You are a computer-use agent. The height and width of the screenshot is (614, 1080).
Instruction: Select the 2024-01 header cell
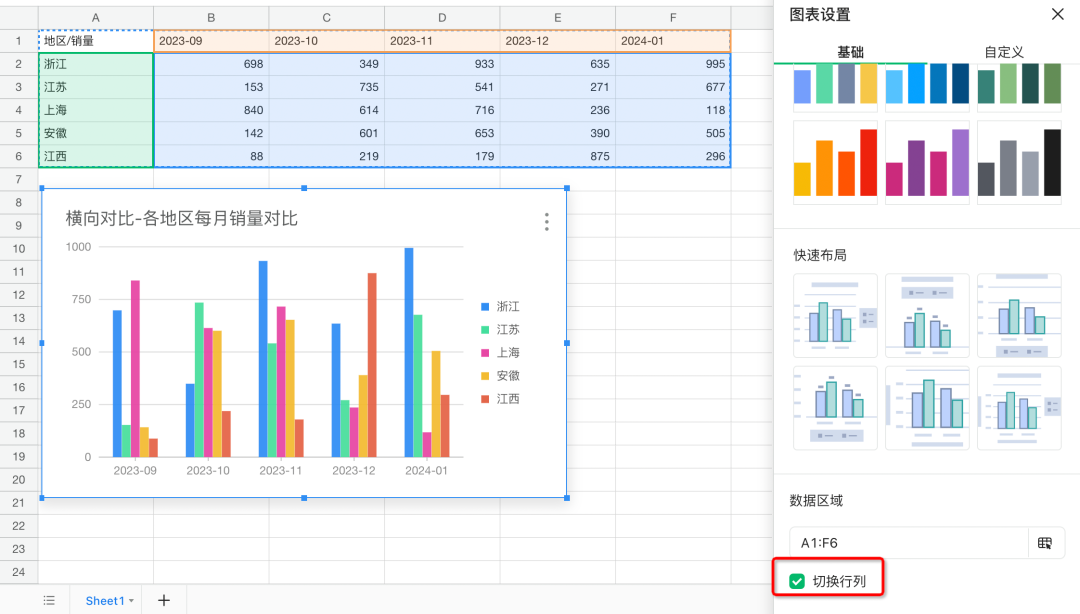tap(673, 41)
